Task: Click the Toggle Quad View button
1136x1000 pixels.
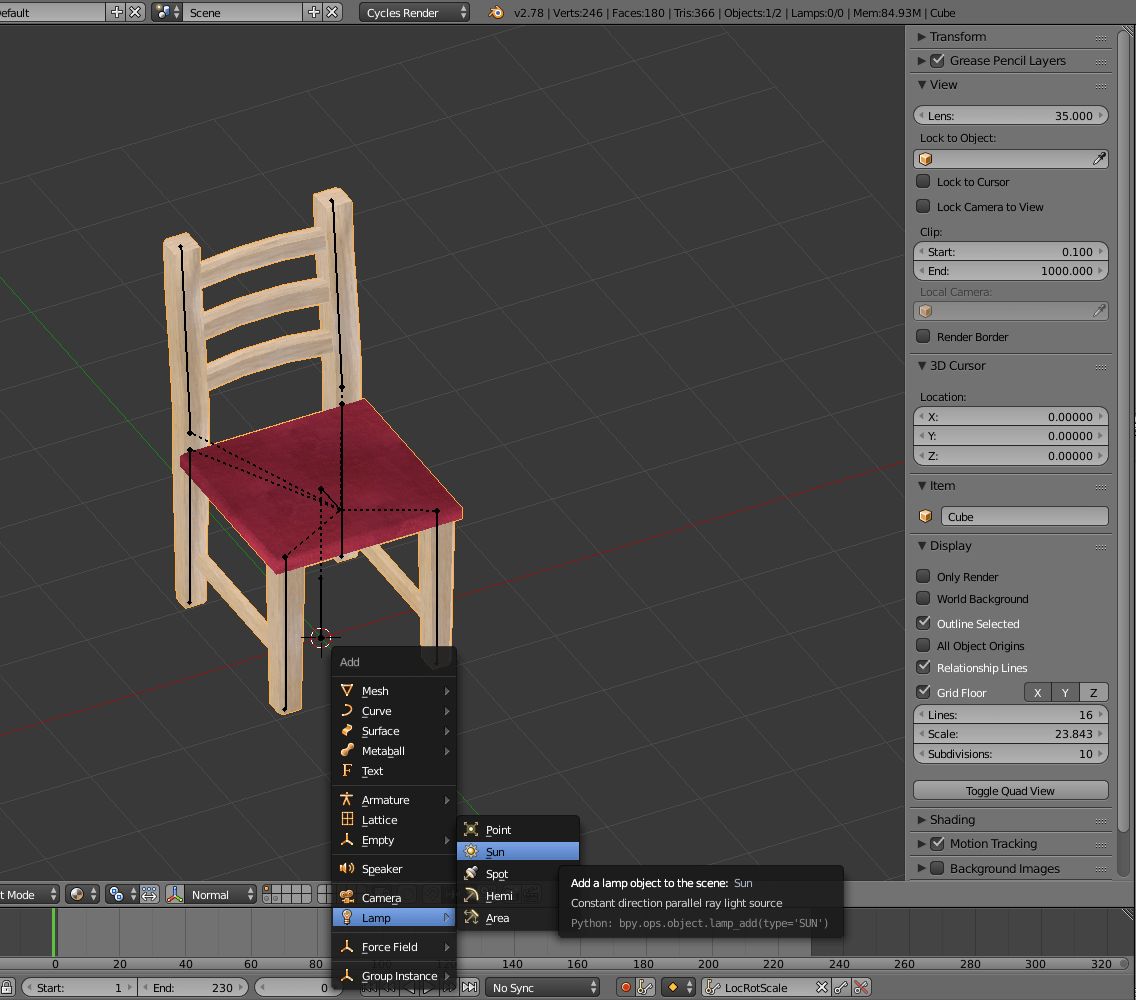Action: point(1010,791)
